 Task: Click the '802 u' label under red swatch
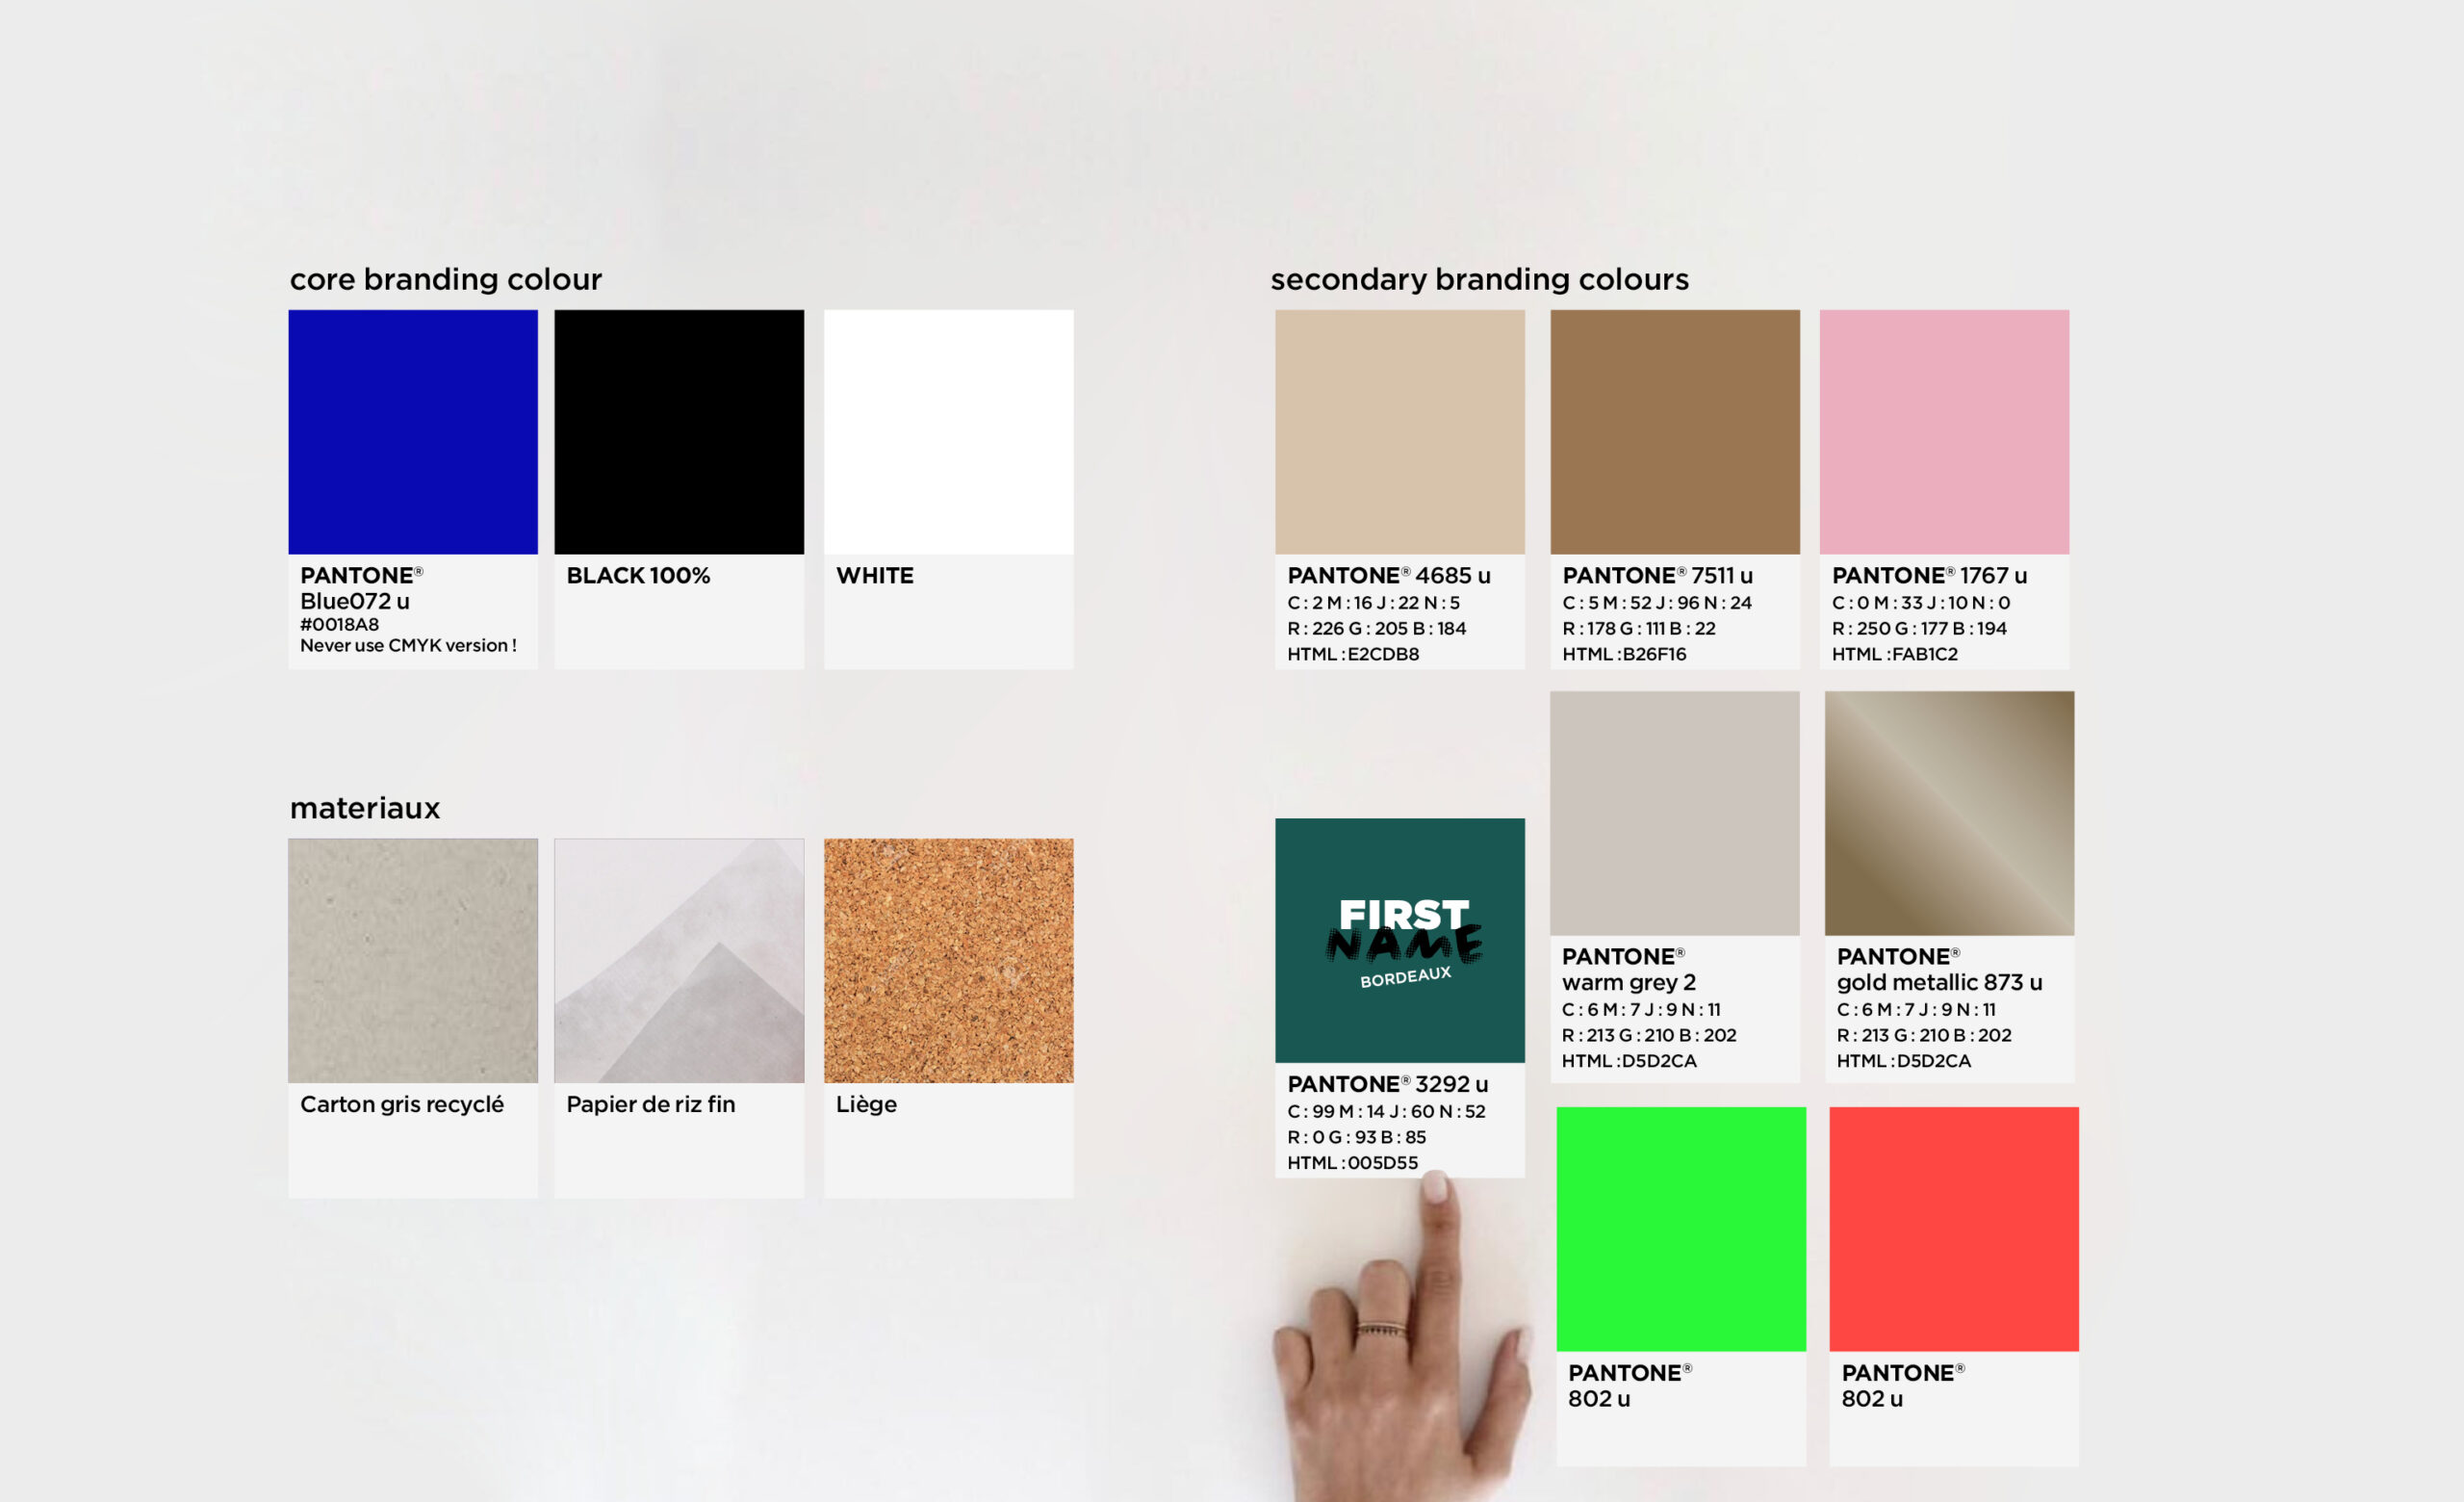tap(1872, 1399)
